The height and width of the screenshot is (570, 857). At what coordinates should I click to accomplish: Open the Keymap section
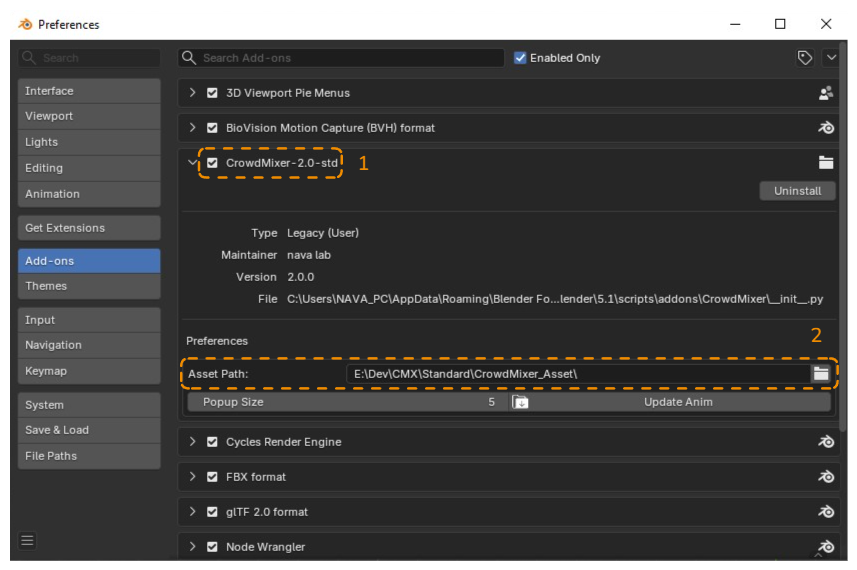89,371
